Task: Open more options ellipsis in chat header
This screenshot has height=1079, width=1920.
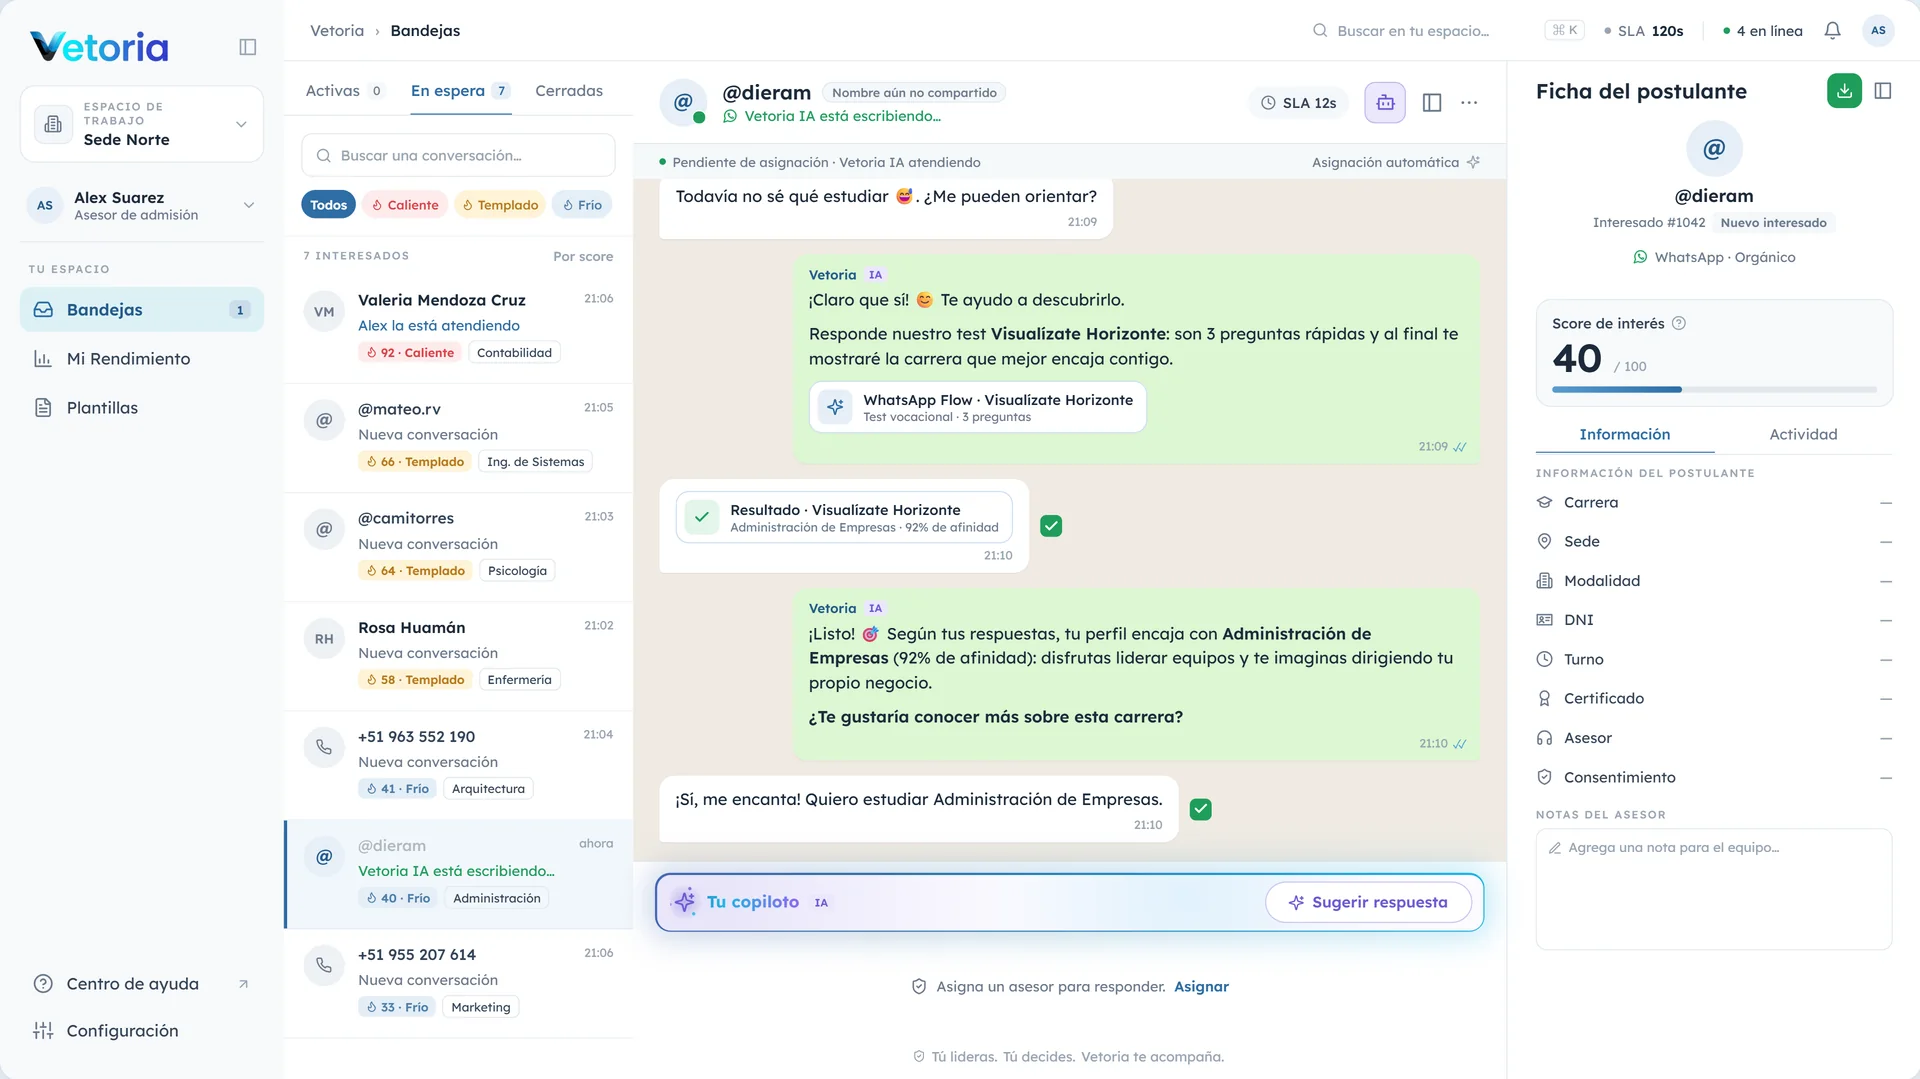Action: point(1469,102)
